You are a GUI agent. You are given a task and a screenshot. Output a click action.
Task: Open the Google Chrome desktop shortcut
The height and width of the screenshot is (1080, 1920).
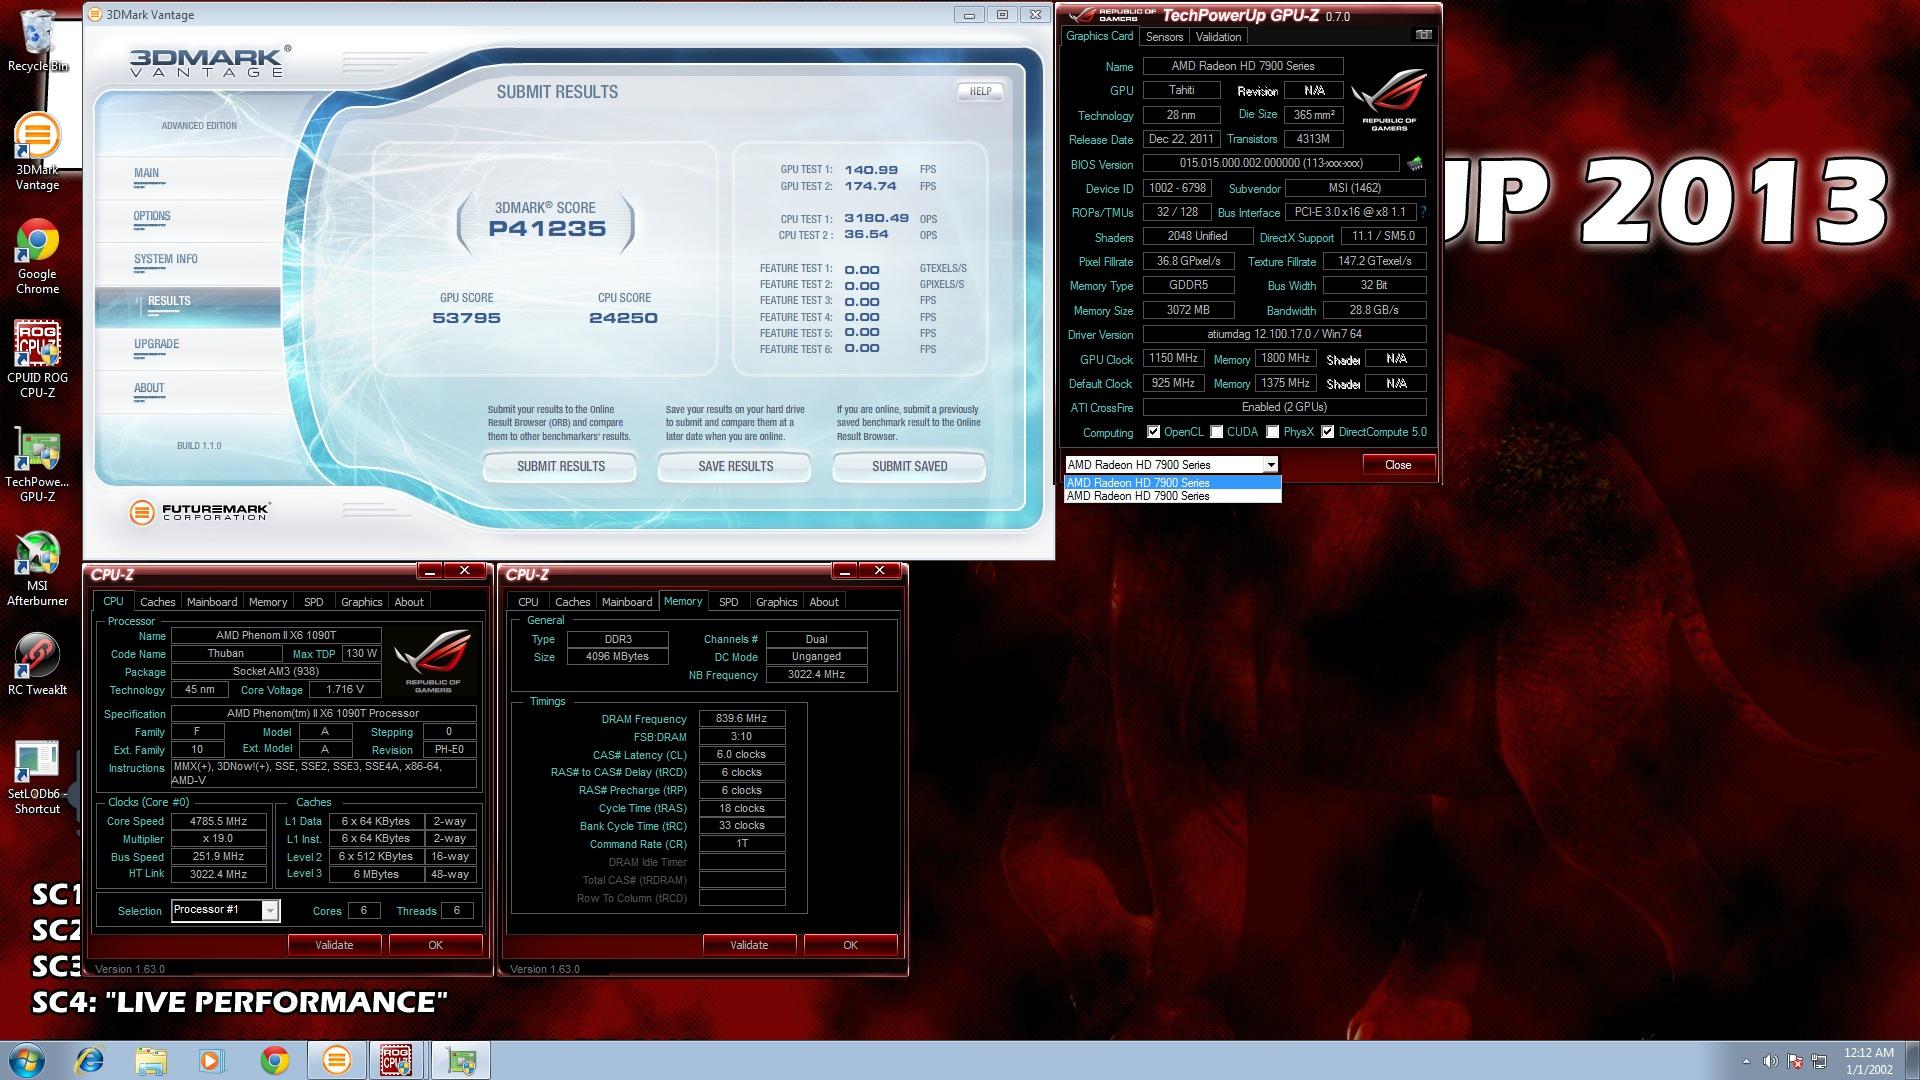pos(37,256)
